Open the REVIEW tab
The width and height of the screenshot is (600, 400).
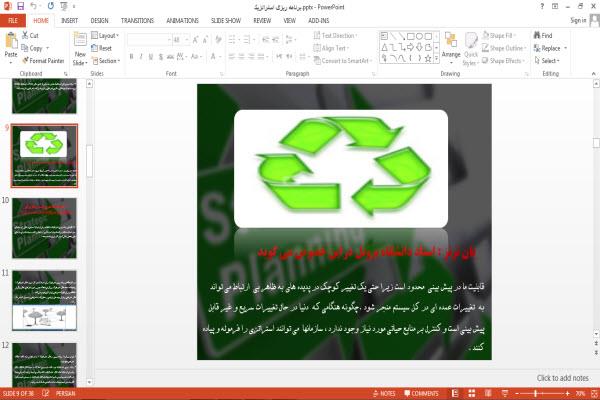pyautogui.click(x=262, y=20)
